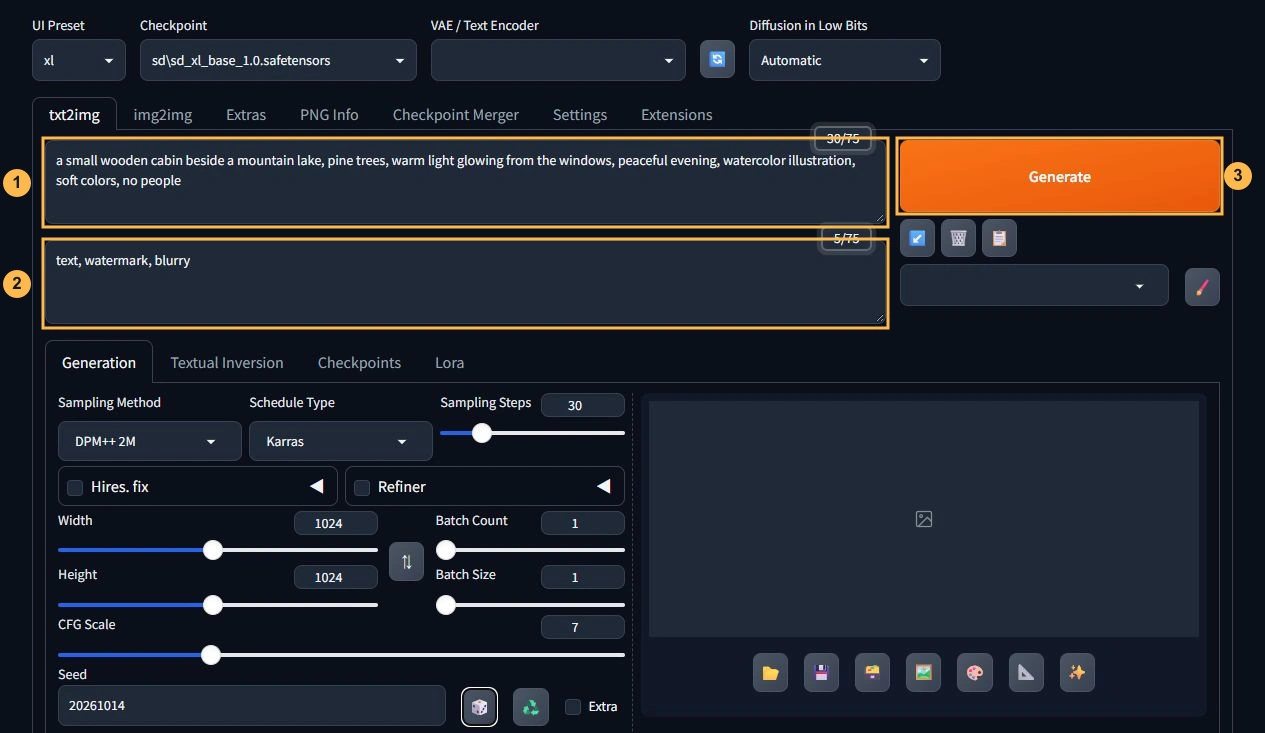1265x733 pixels.
Task: Send the image to extras with the ruler icon
Action: click(x=1026, y=673)
